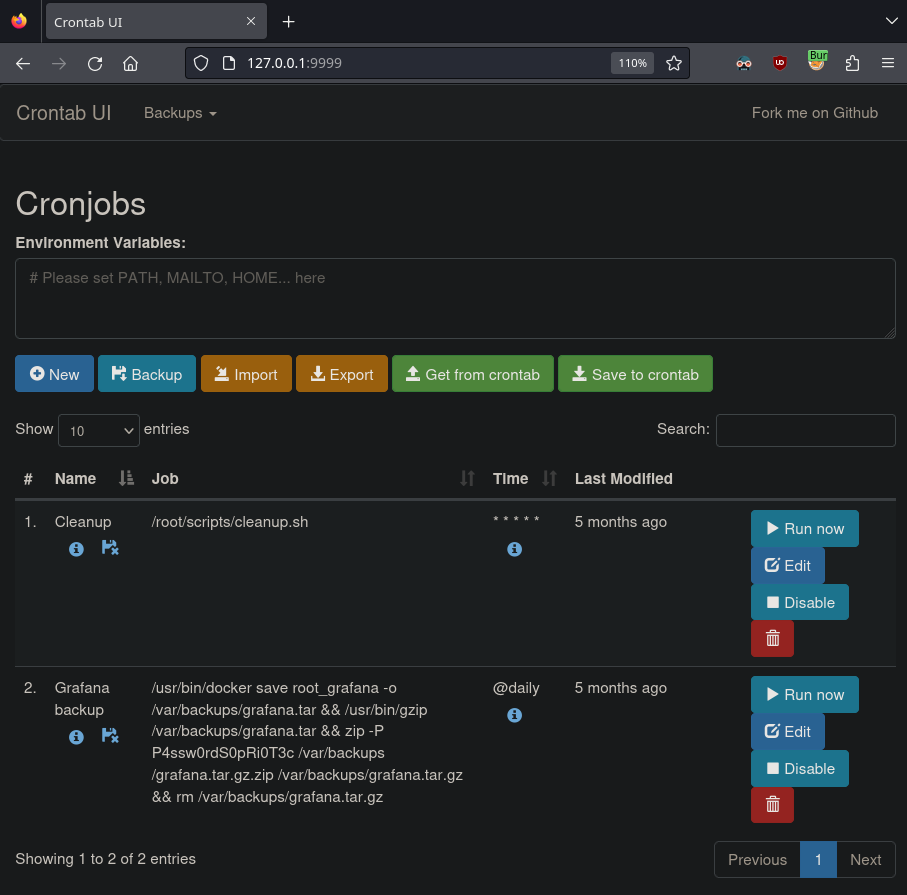The height and width of the screenshot is (895, 907).
Task: Reload the page with the refresh icon
Action: (95, 64)
